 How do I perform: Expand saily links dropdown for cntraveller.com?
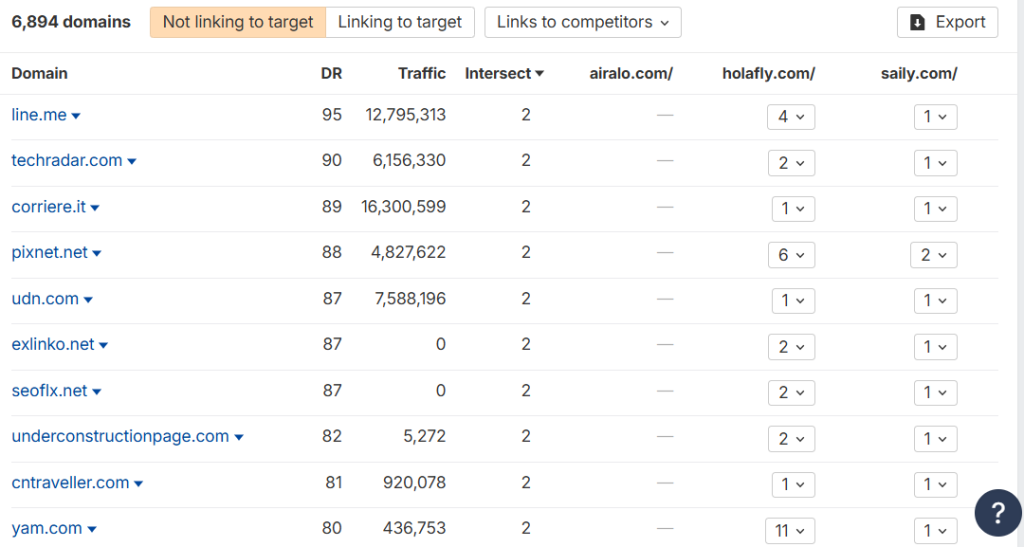pyautogui.click(x=935, y=485)
